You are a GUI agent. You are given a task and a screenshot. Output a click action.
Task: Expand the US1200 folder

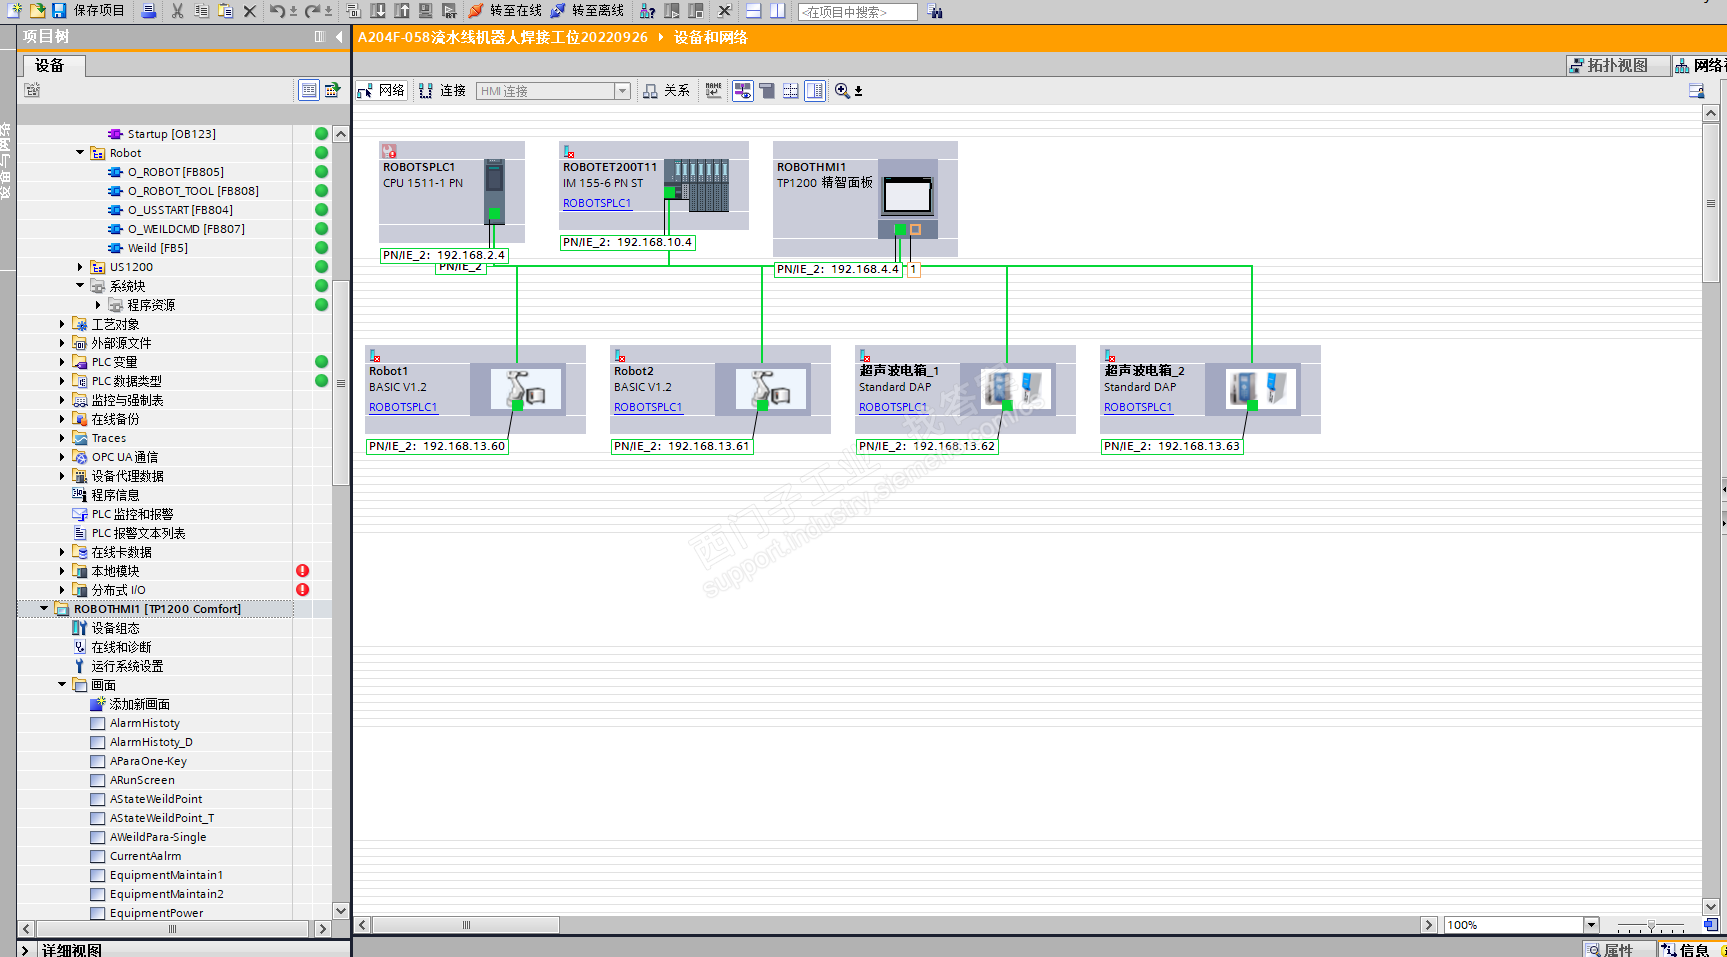click(x=80, y=267)
